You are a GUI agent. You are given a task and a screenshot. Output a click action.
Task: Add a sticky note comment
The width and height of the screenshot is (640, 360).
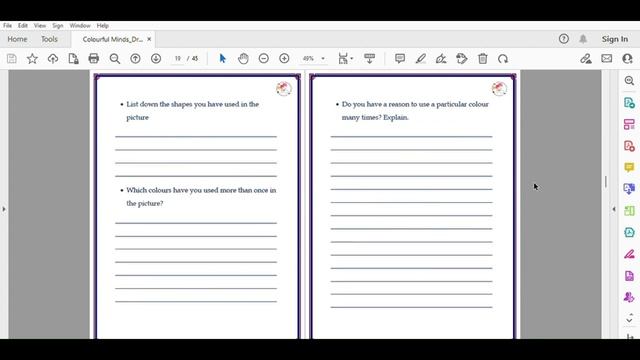400,59
